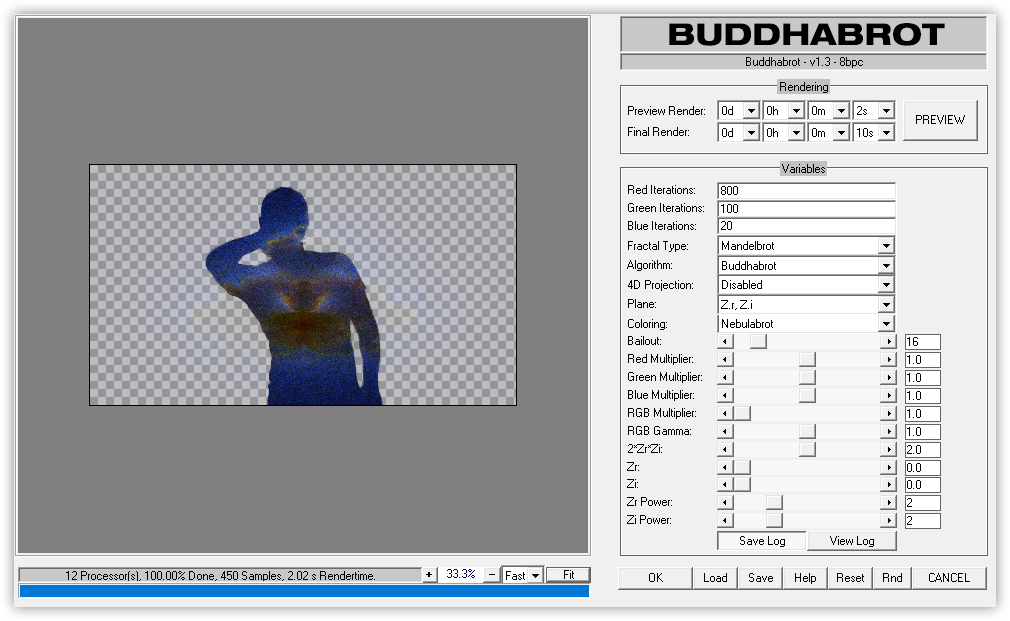Open the Help button
The image size is (1010, 621).
tap(805, 578)
